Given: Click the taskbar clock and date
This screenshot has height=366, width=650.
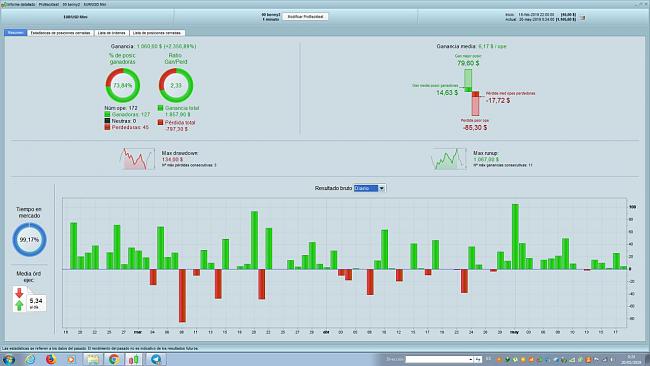Looking at the screenshot, I should pyautogui.click(x=631, y=359).
